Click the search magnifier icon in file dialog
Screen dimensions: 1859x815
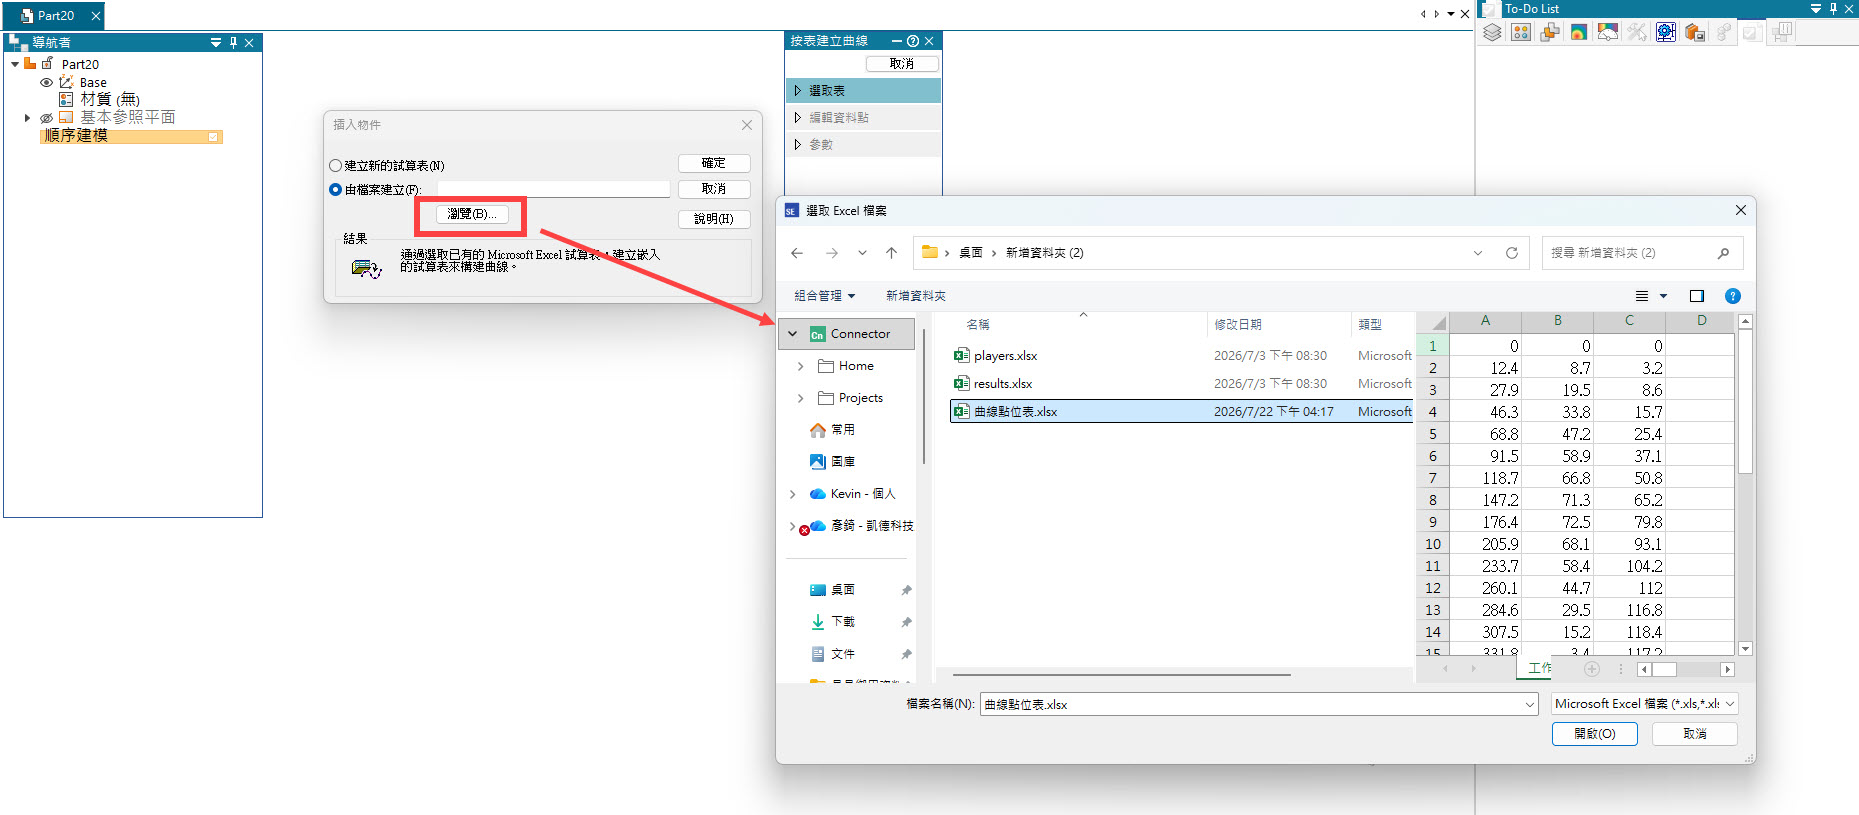(1723, 253)
